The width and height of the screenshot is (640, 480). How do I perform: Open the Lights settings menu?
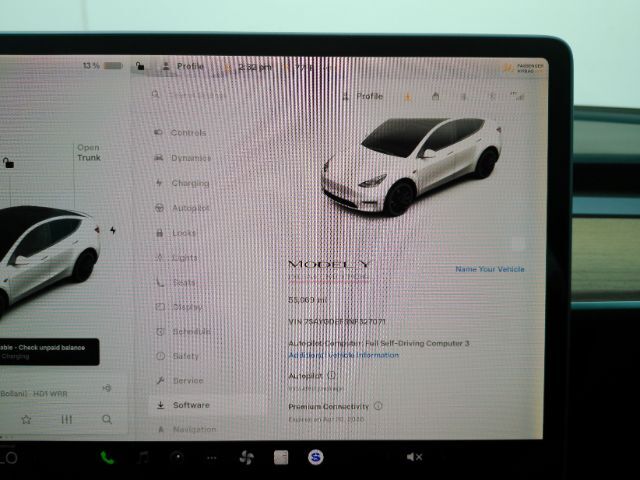(x=177, y=258)
